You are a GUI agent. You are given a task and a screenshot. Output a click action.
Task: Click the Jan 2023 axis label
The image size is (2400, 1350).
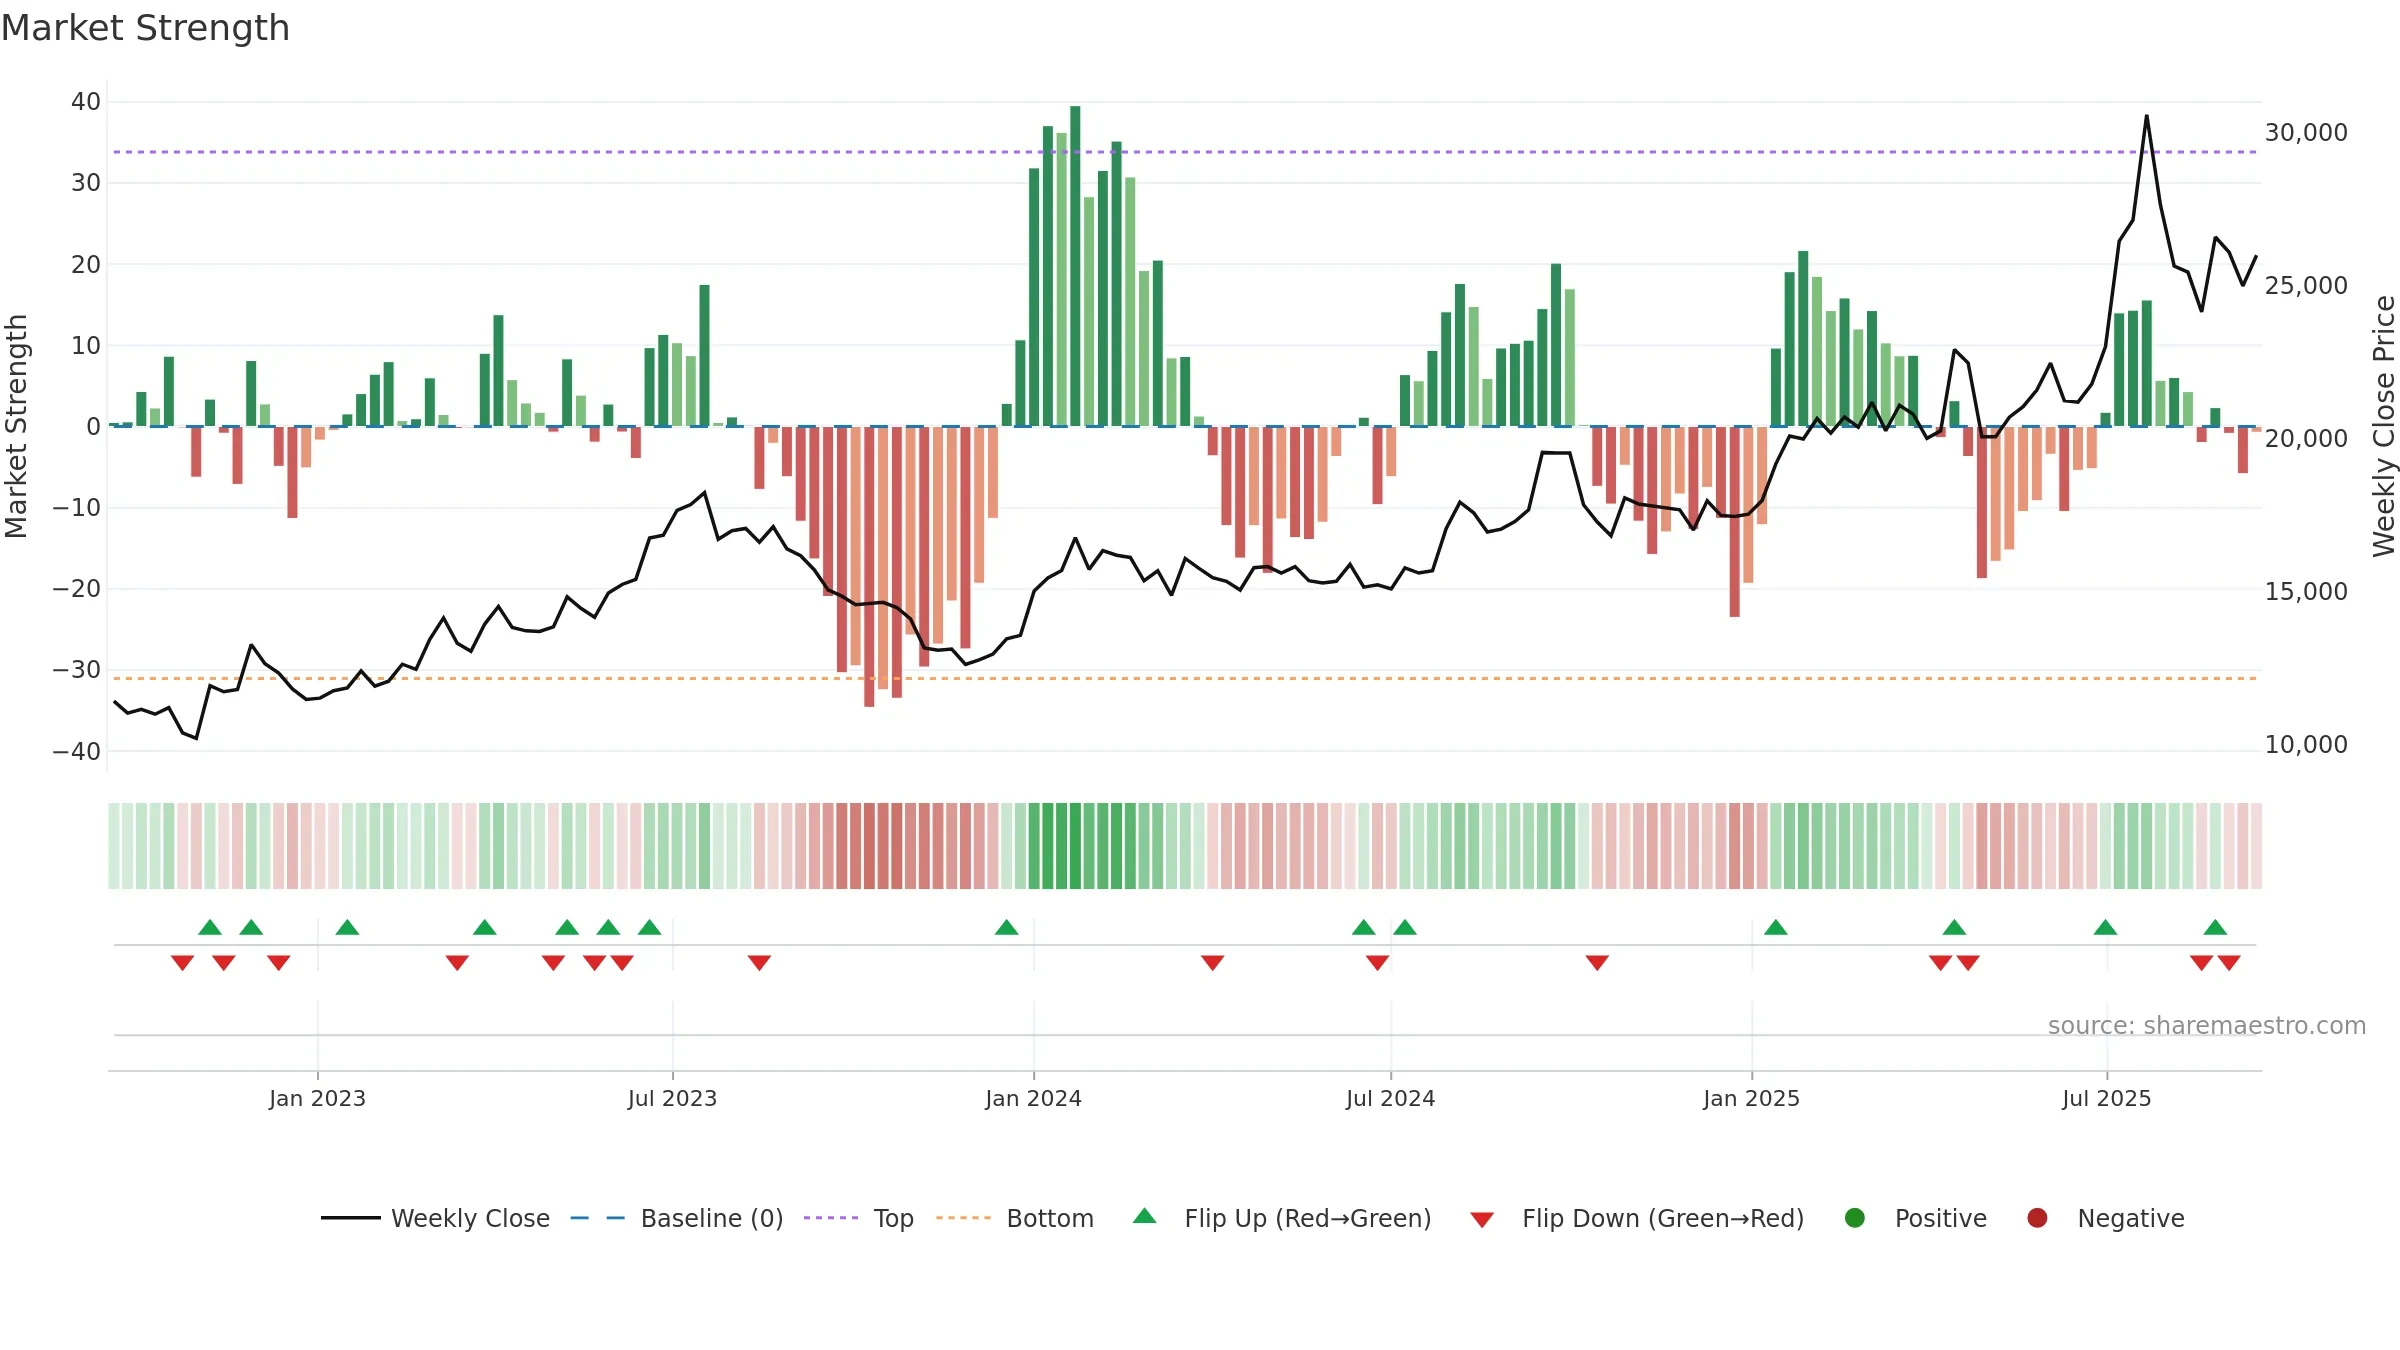[317, 1098]
